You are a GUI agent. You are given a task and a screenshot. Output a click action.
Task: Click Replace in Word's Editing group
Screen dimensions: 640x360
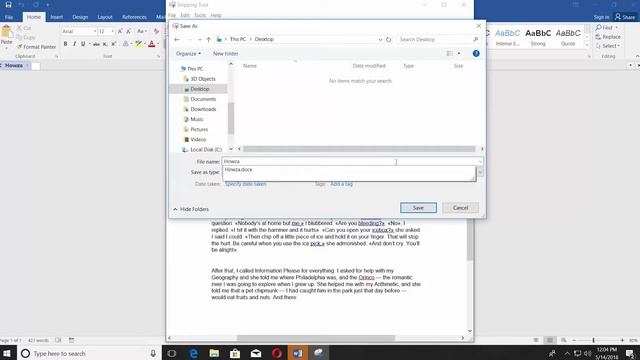click(608, 37)
